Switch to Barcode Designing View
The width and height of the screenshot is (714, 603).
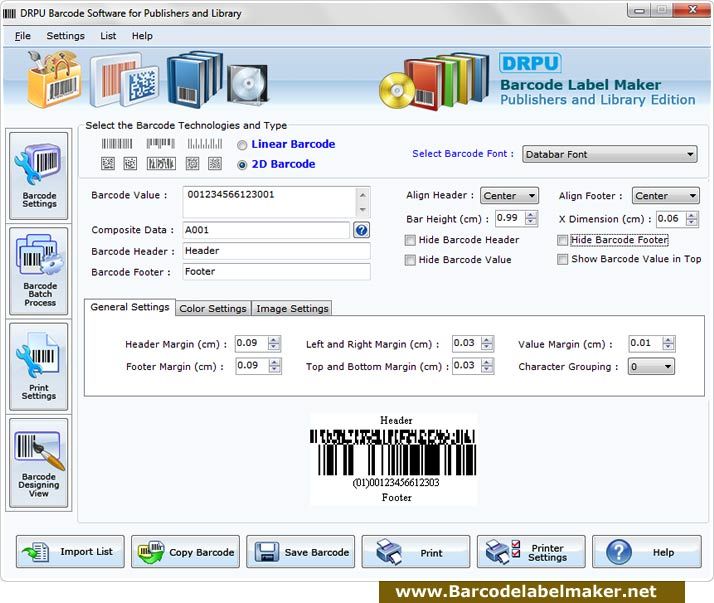(x=39, y=462)
